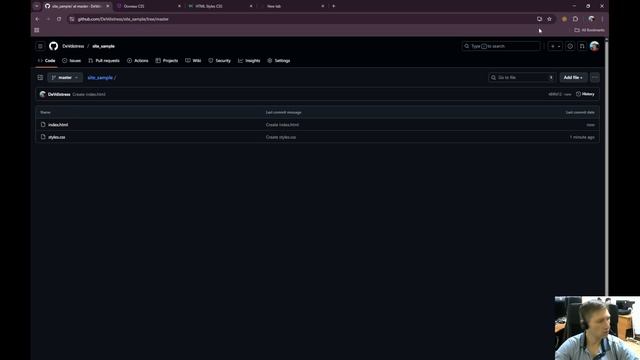Open the styles.css file
Viewport: 640px width, 360px height.
(56, 137)
